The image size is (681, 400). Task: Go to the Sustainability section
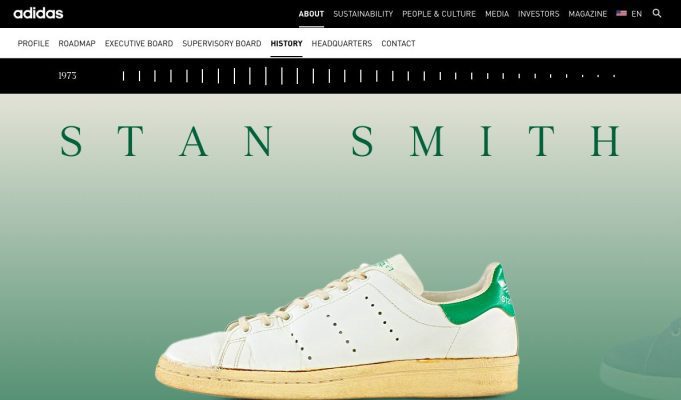coord(363,14)
